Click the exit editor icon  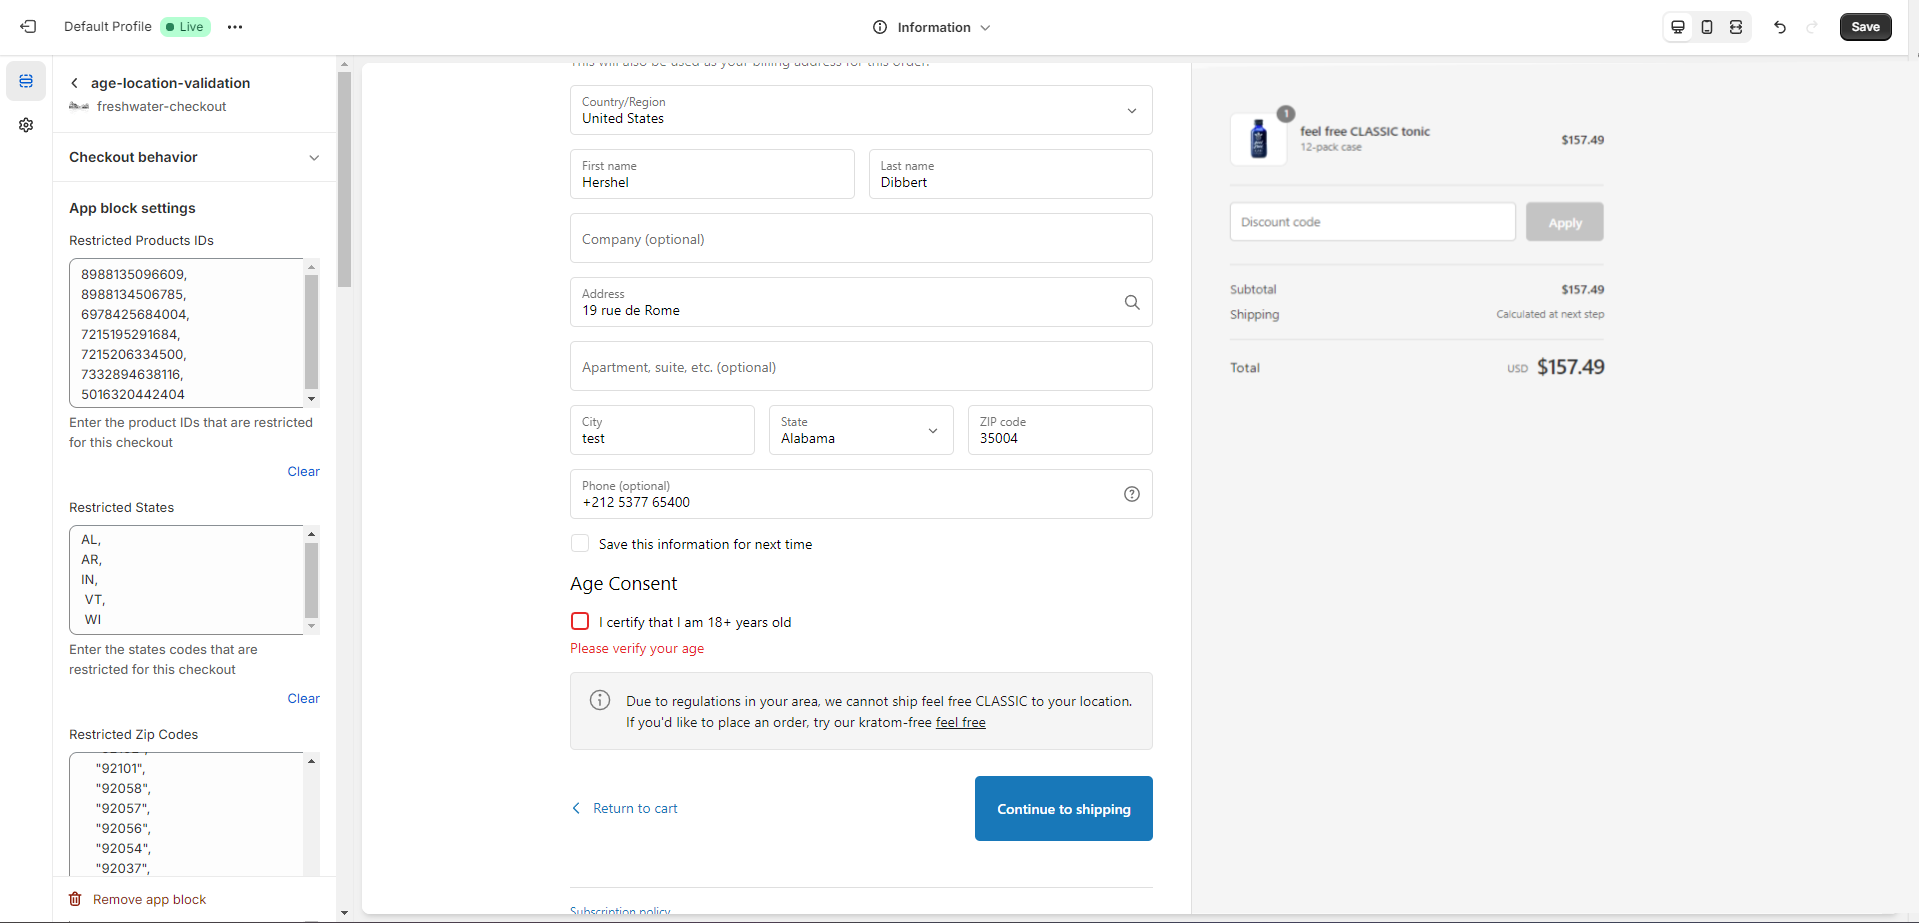pyautogui.click(x=28, y=27)
